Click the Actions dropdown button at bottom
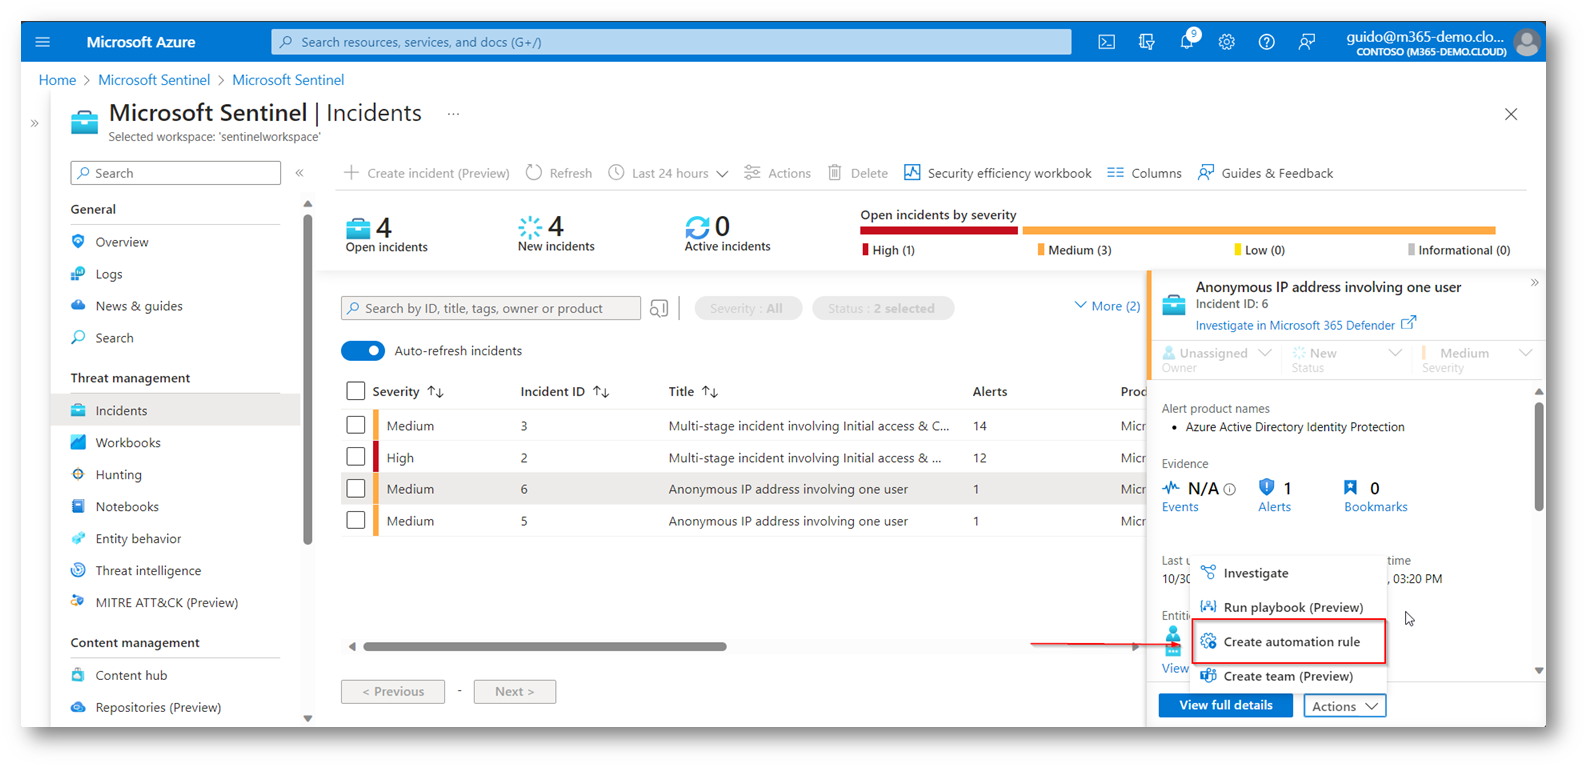 point(1345,706)
